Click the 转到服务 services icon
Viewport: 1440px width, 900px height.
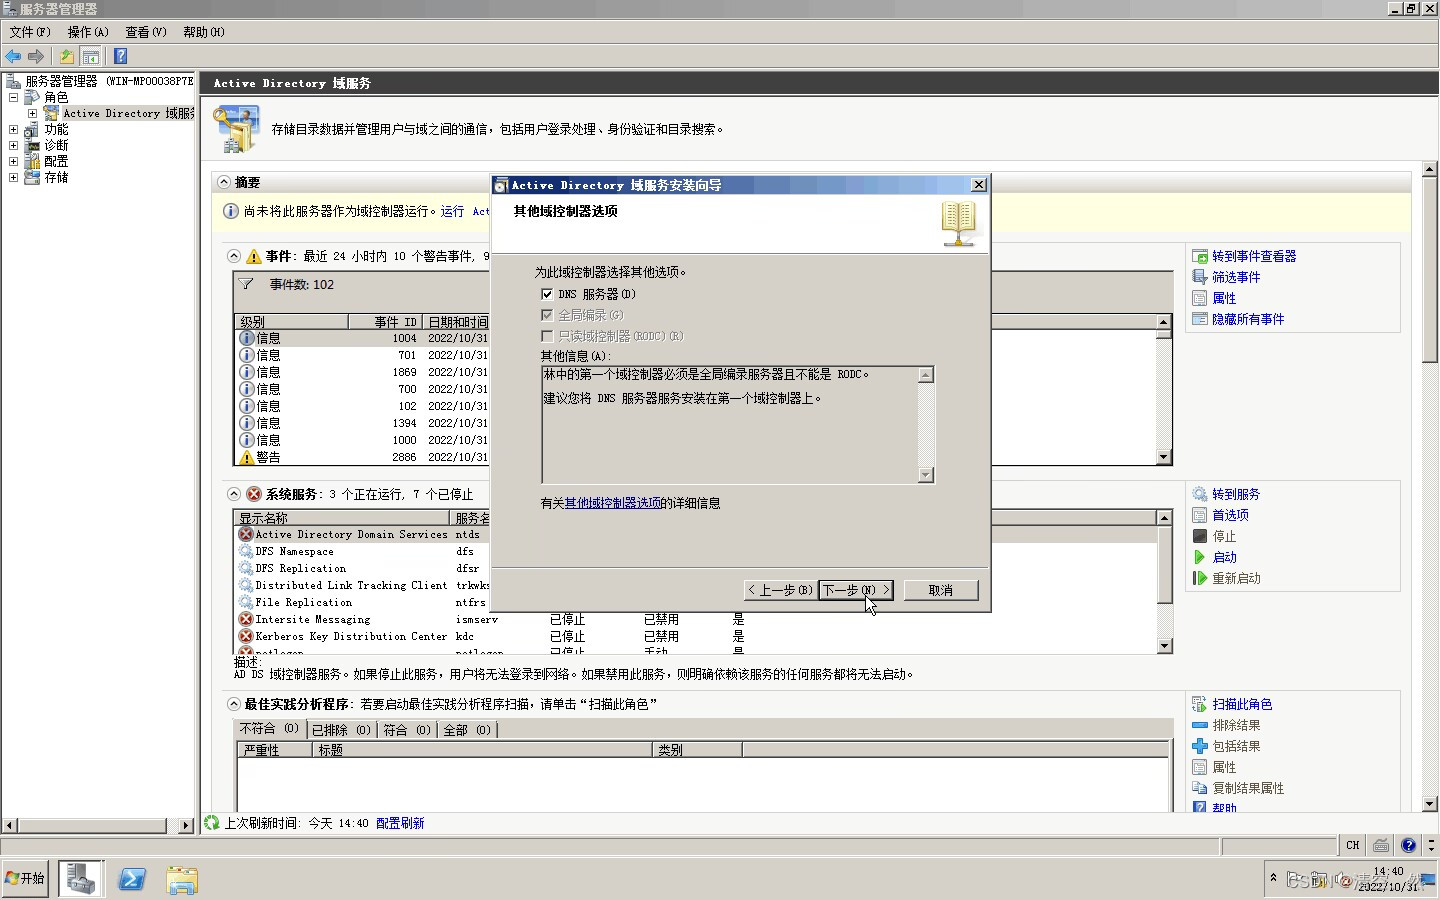pos(1200,495)
